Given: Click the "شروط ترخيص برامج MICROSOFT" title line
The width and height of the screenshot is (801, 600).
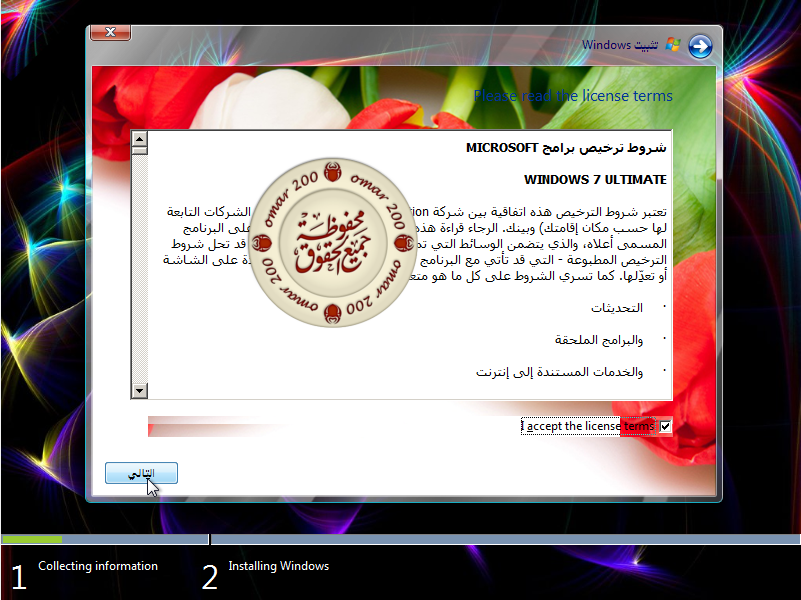Looking at the screenshot, I should click(x=566, y=148).
